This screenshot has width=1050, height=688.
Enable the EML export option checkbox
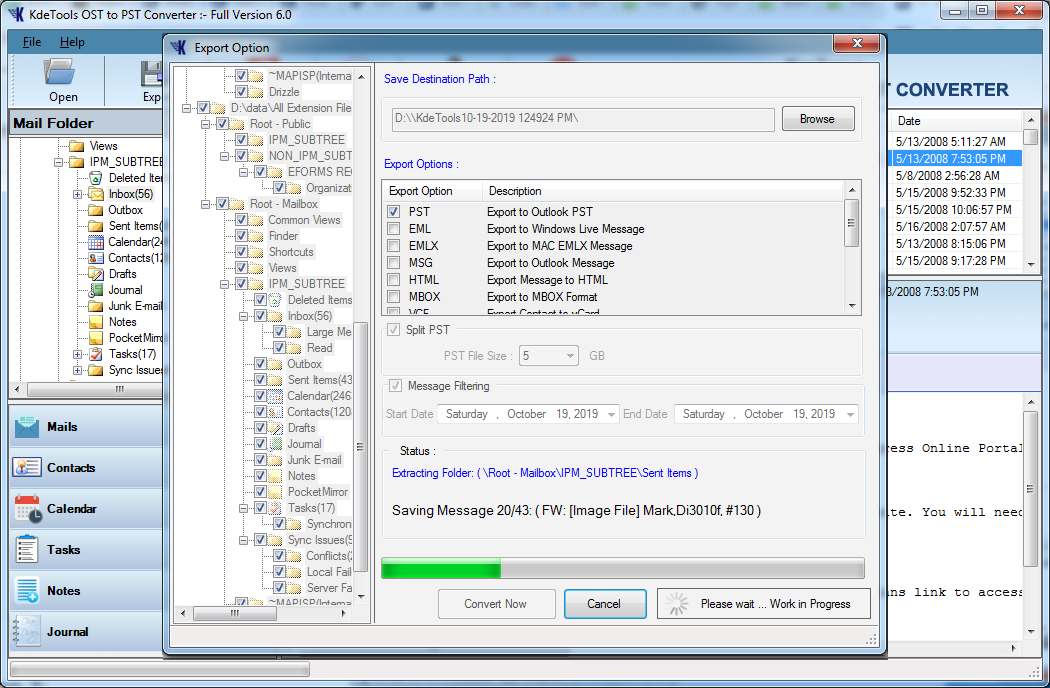click(x=394, y=229)
